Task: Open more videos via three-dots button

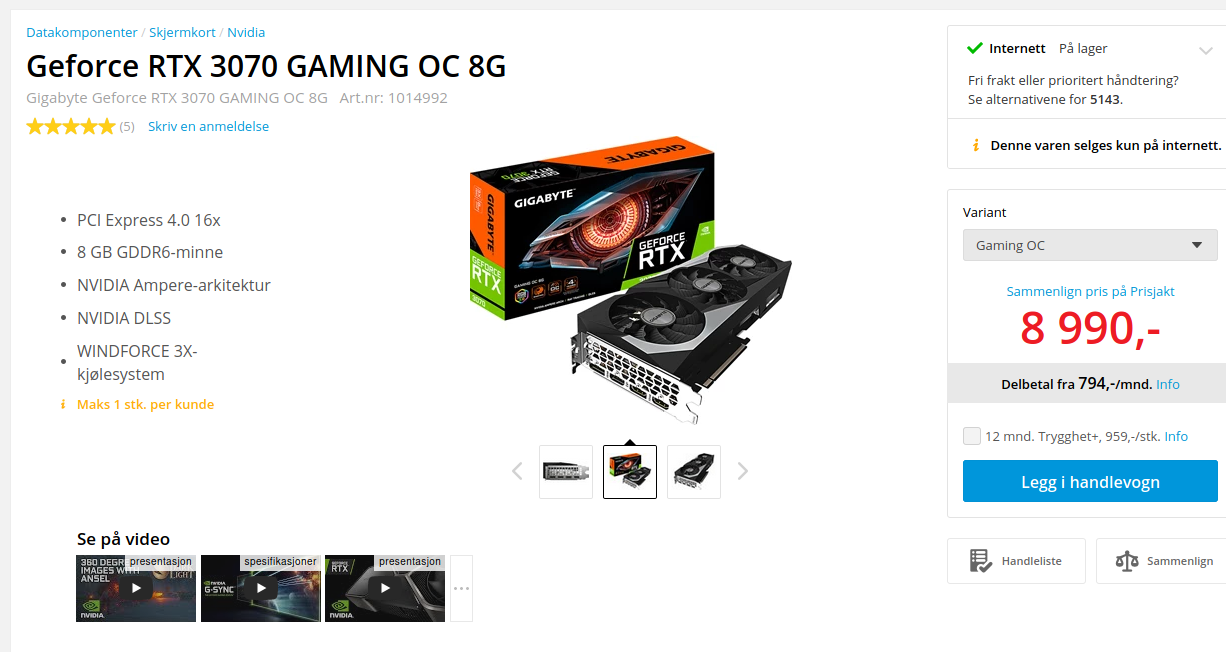Action: coord(461,588)
